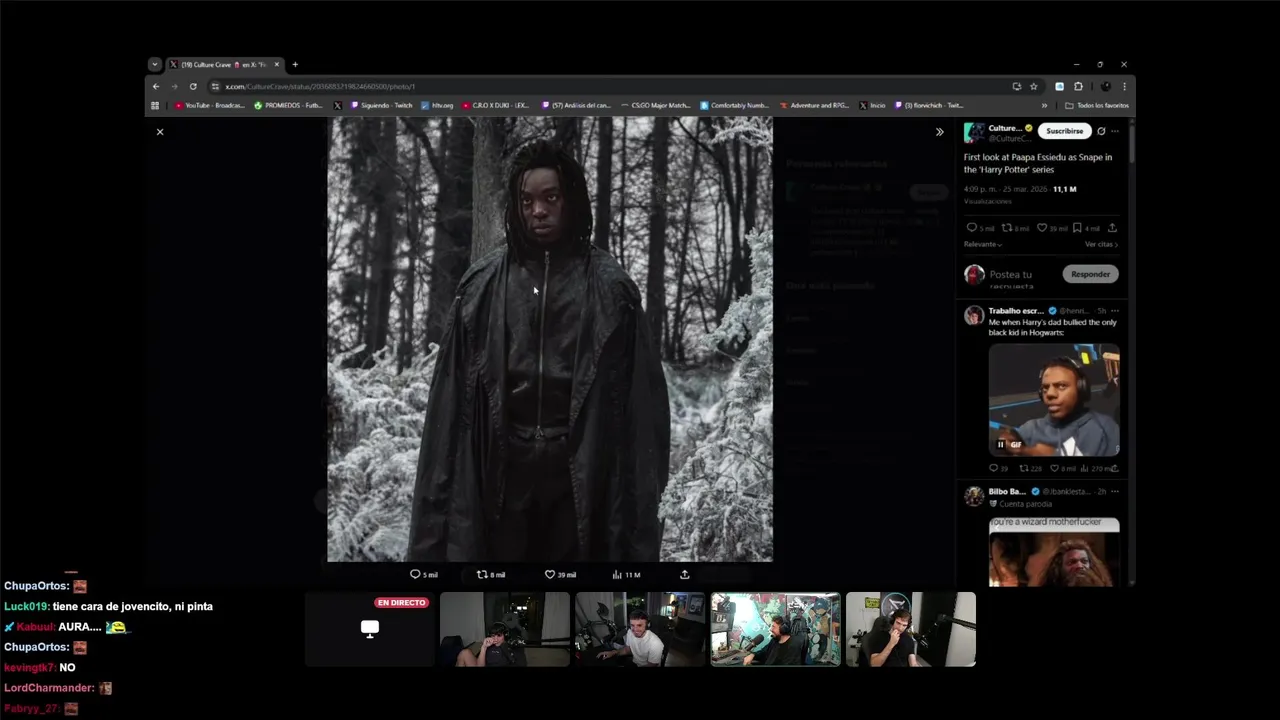
Task: Open the install/cast icon in the address bar
Action: click(x=1017, y=86)
